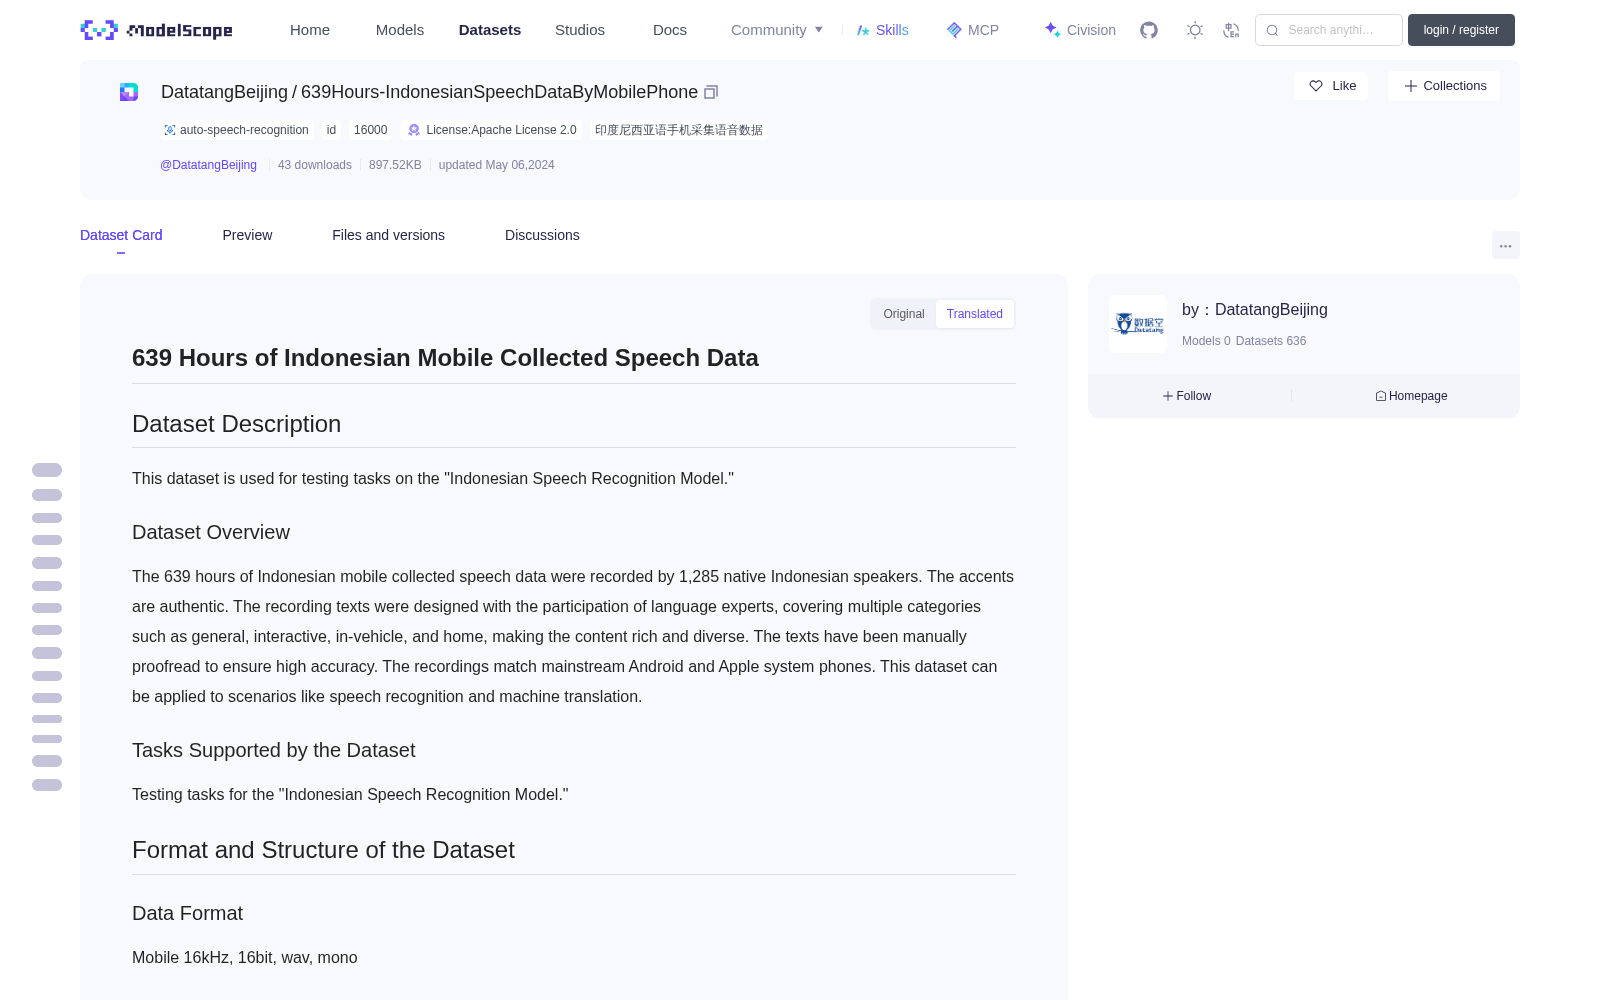
Task: Click the ModelScope logo
Action: (x=157, y=30)
